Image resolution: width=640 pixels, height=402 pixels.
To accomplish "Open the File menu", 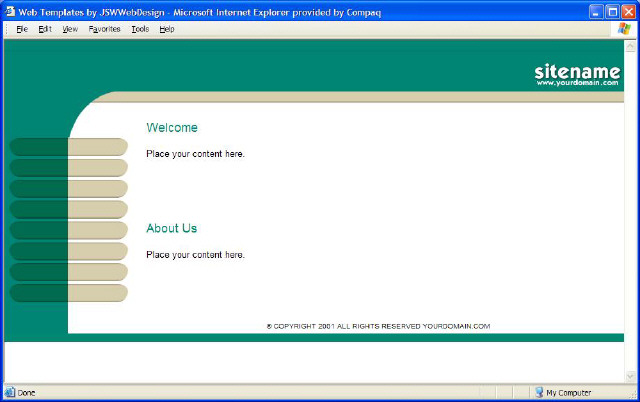I will tap(21, 29).
